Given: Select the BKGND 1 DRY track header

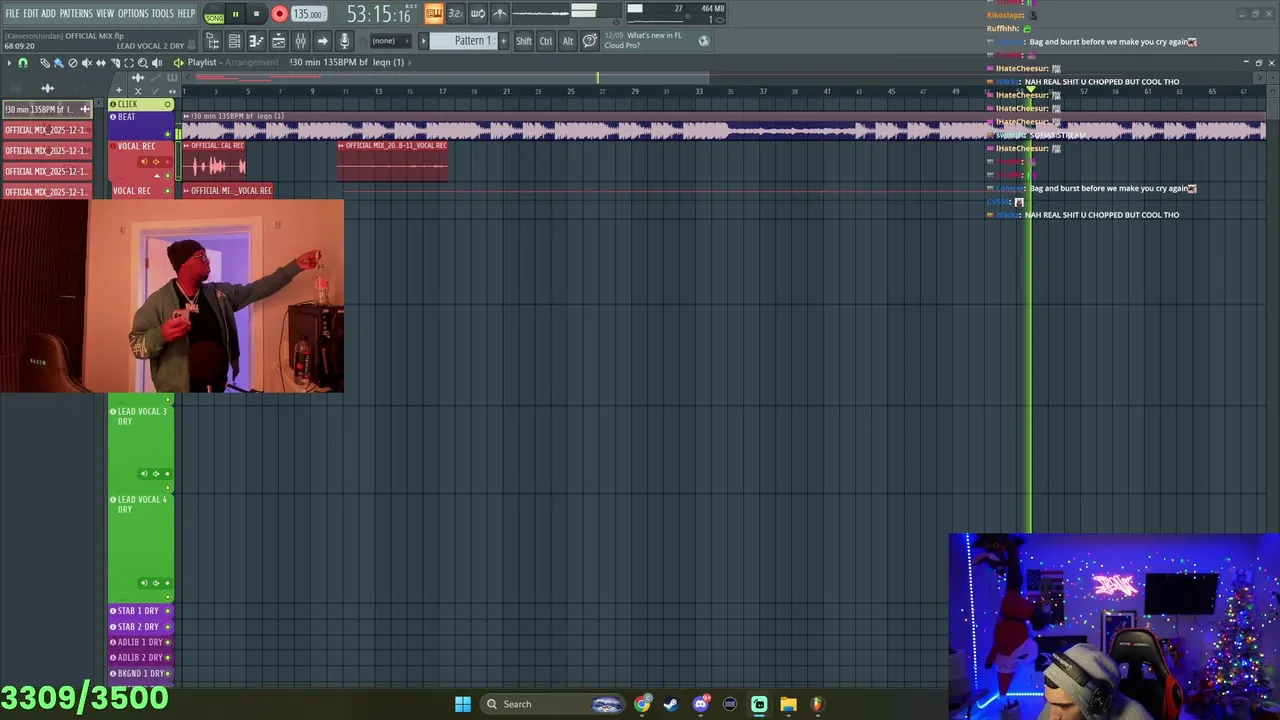Looking at the screenshot, I should coord(140,673).
